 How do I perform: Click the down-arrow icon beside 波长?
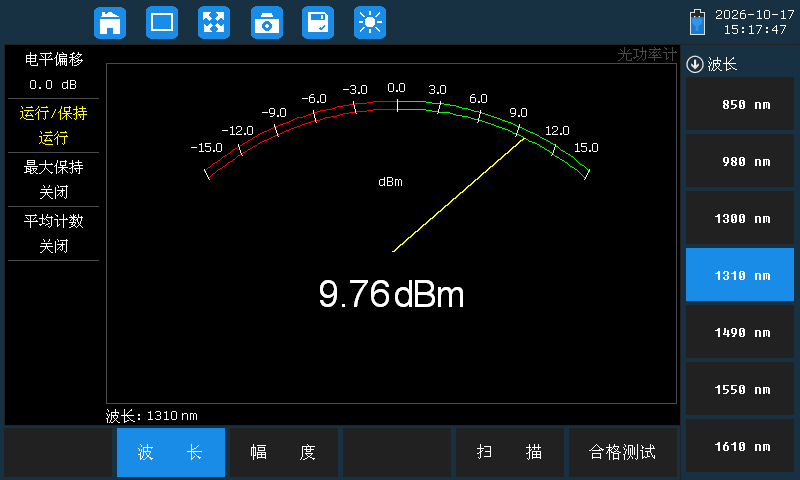[694, 64]
